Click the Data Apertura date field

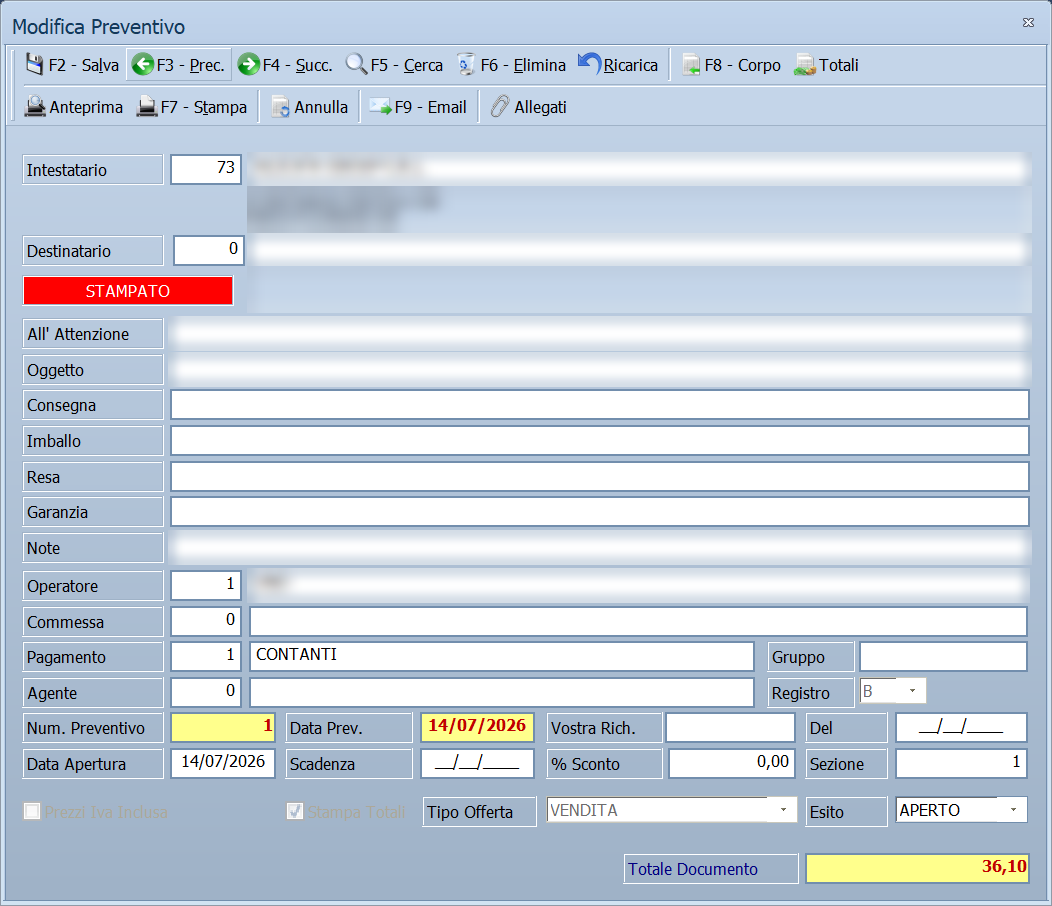click(223, 764)
